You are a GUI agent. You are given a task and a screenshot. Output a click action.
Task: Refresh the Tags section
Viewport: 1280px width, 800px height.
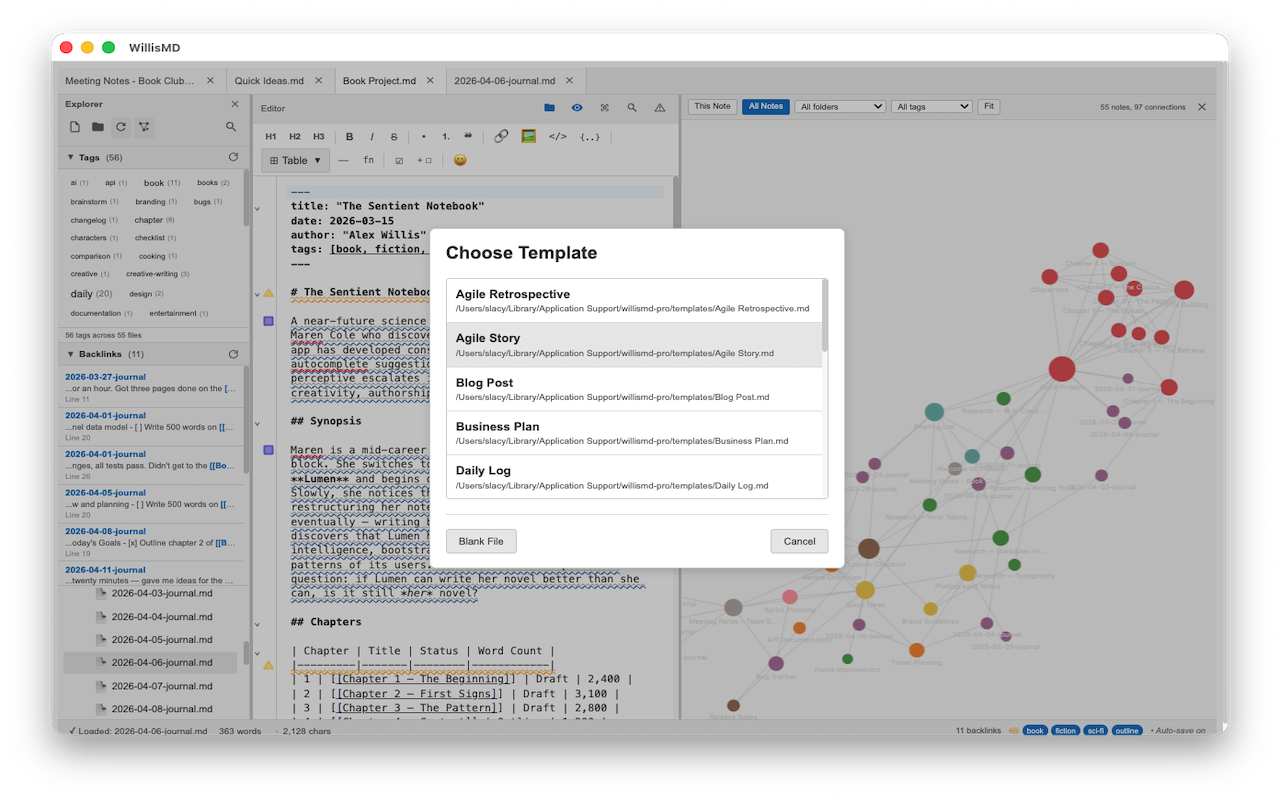(233, 157)
